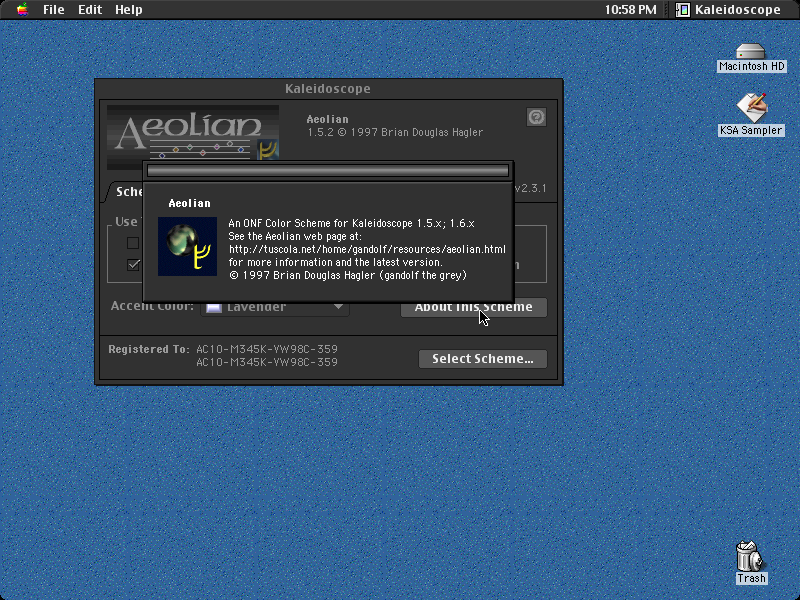Open the Apple menu

(x=22, y=9)
